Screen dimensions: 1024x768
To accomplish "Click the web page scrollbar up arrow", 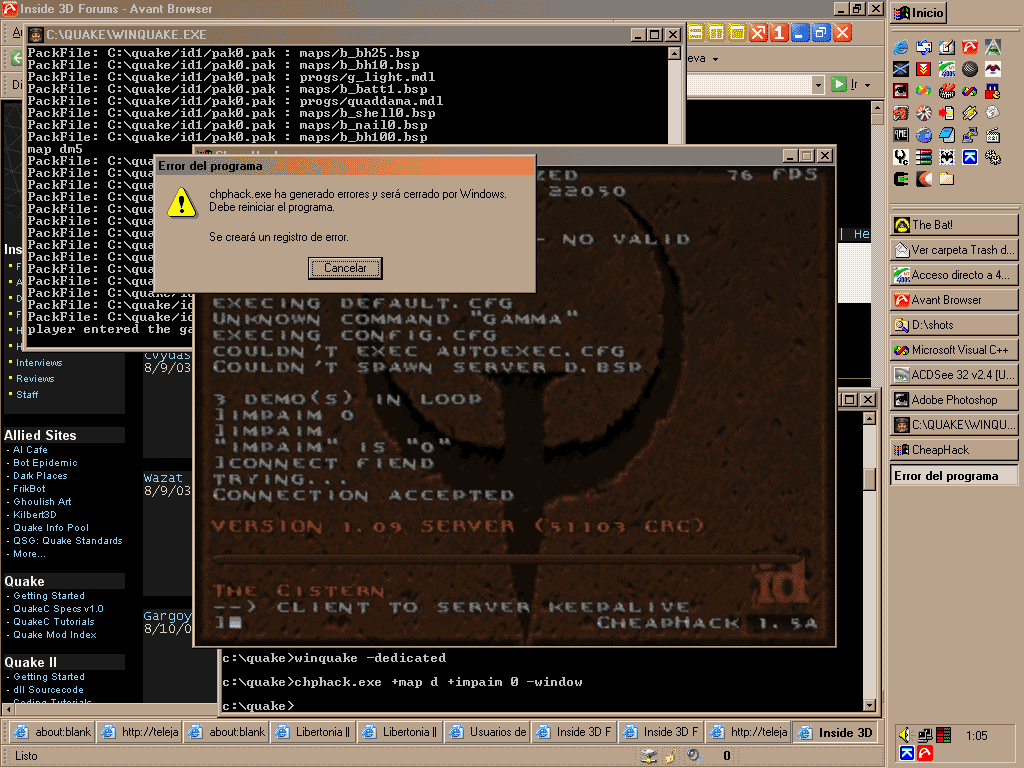I will (x=877, y=108).
